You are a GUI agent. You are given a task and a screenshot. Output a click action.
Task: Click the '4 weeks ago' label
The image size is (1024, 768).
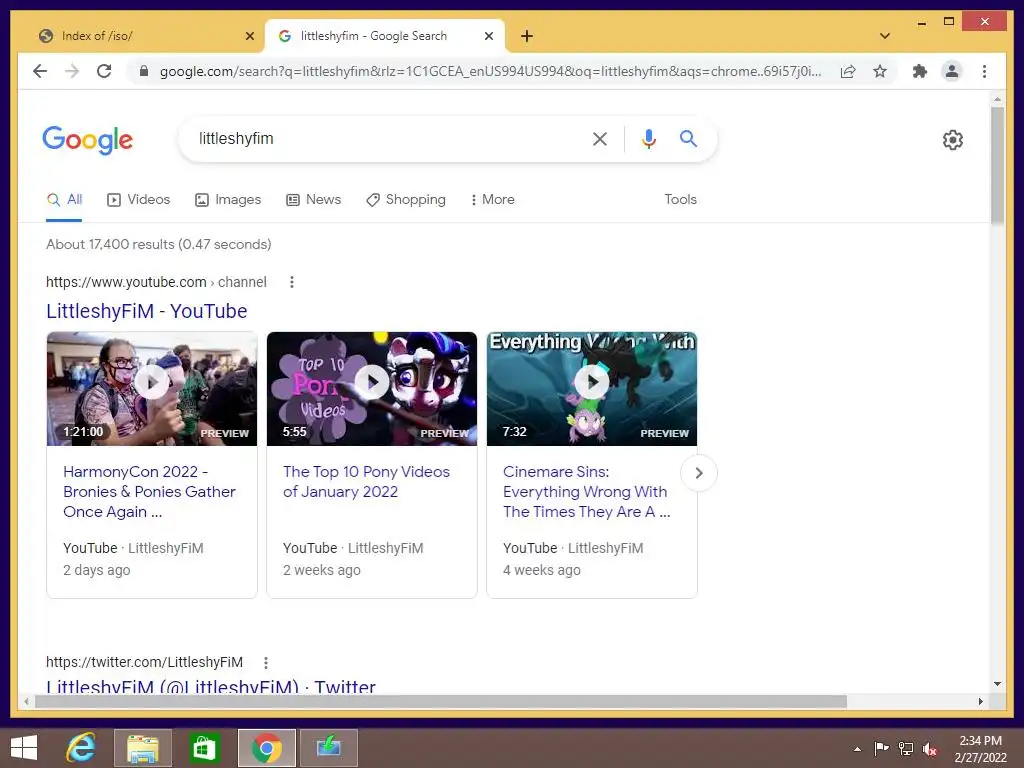click(541, 570)
